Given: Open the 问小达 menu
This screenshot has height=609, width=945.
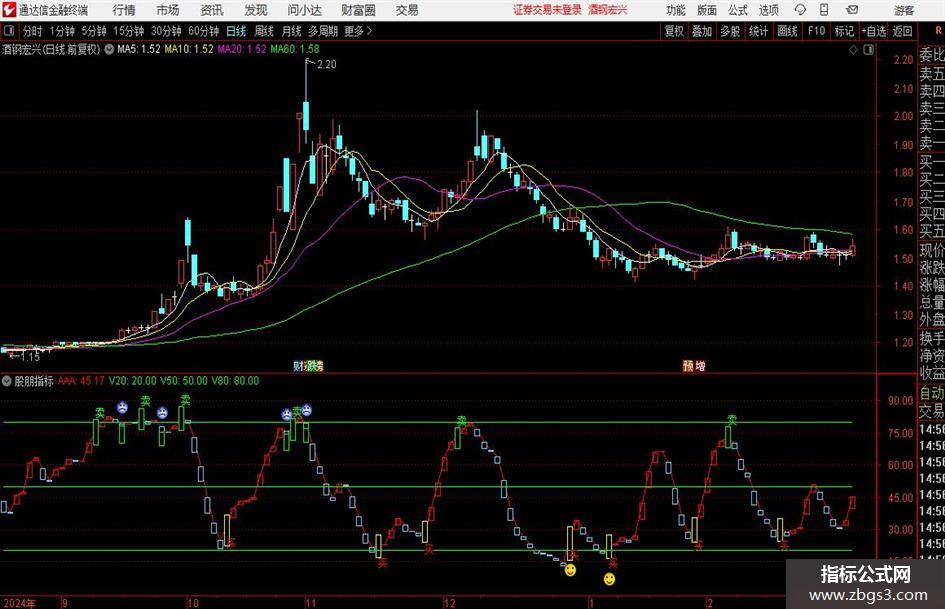Looking at the screenshot, I should [x=304, y=10].
